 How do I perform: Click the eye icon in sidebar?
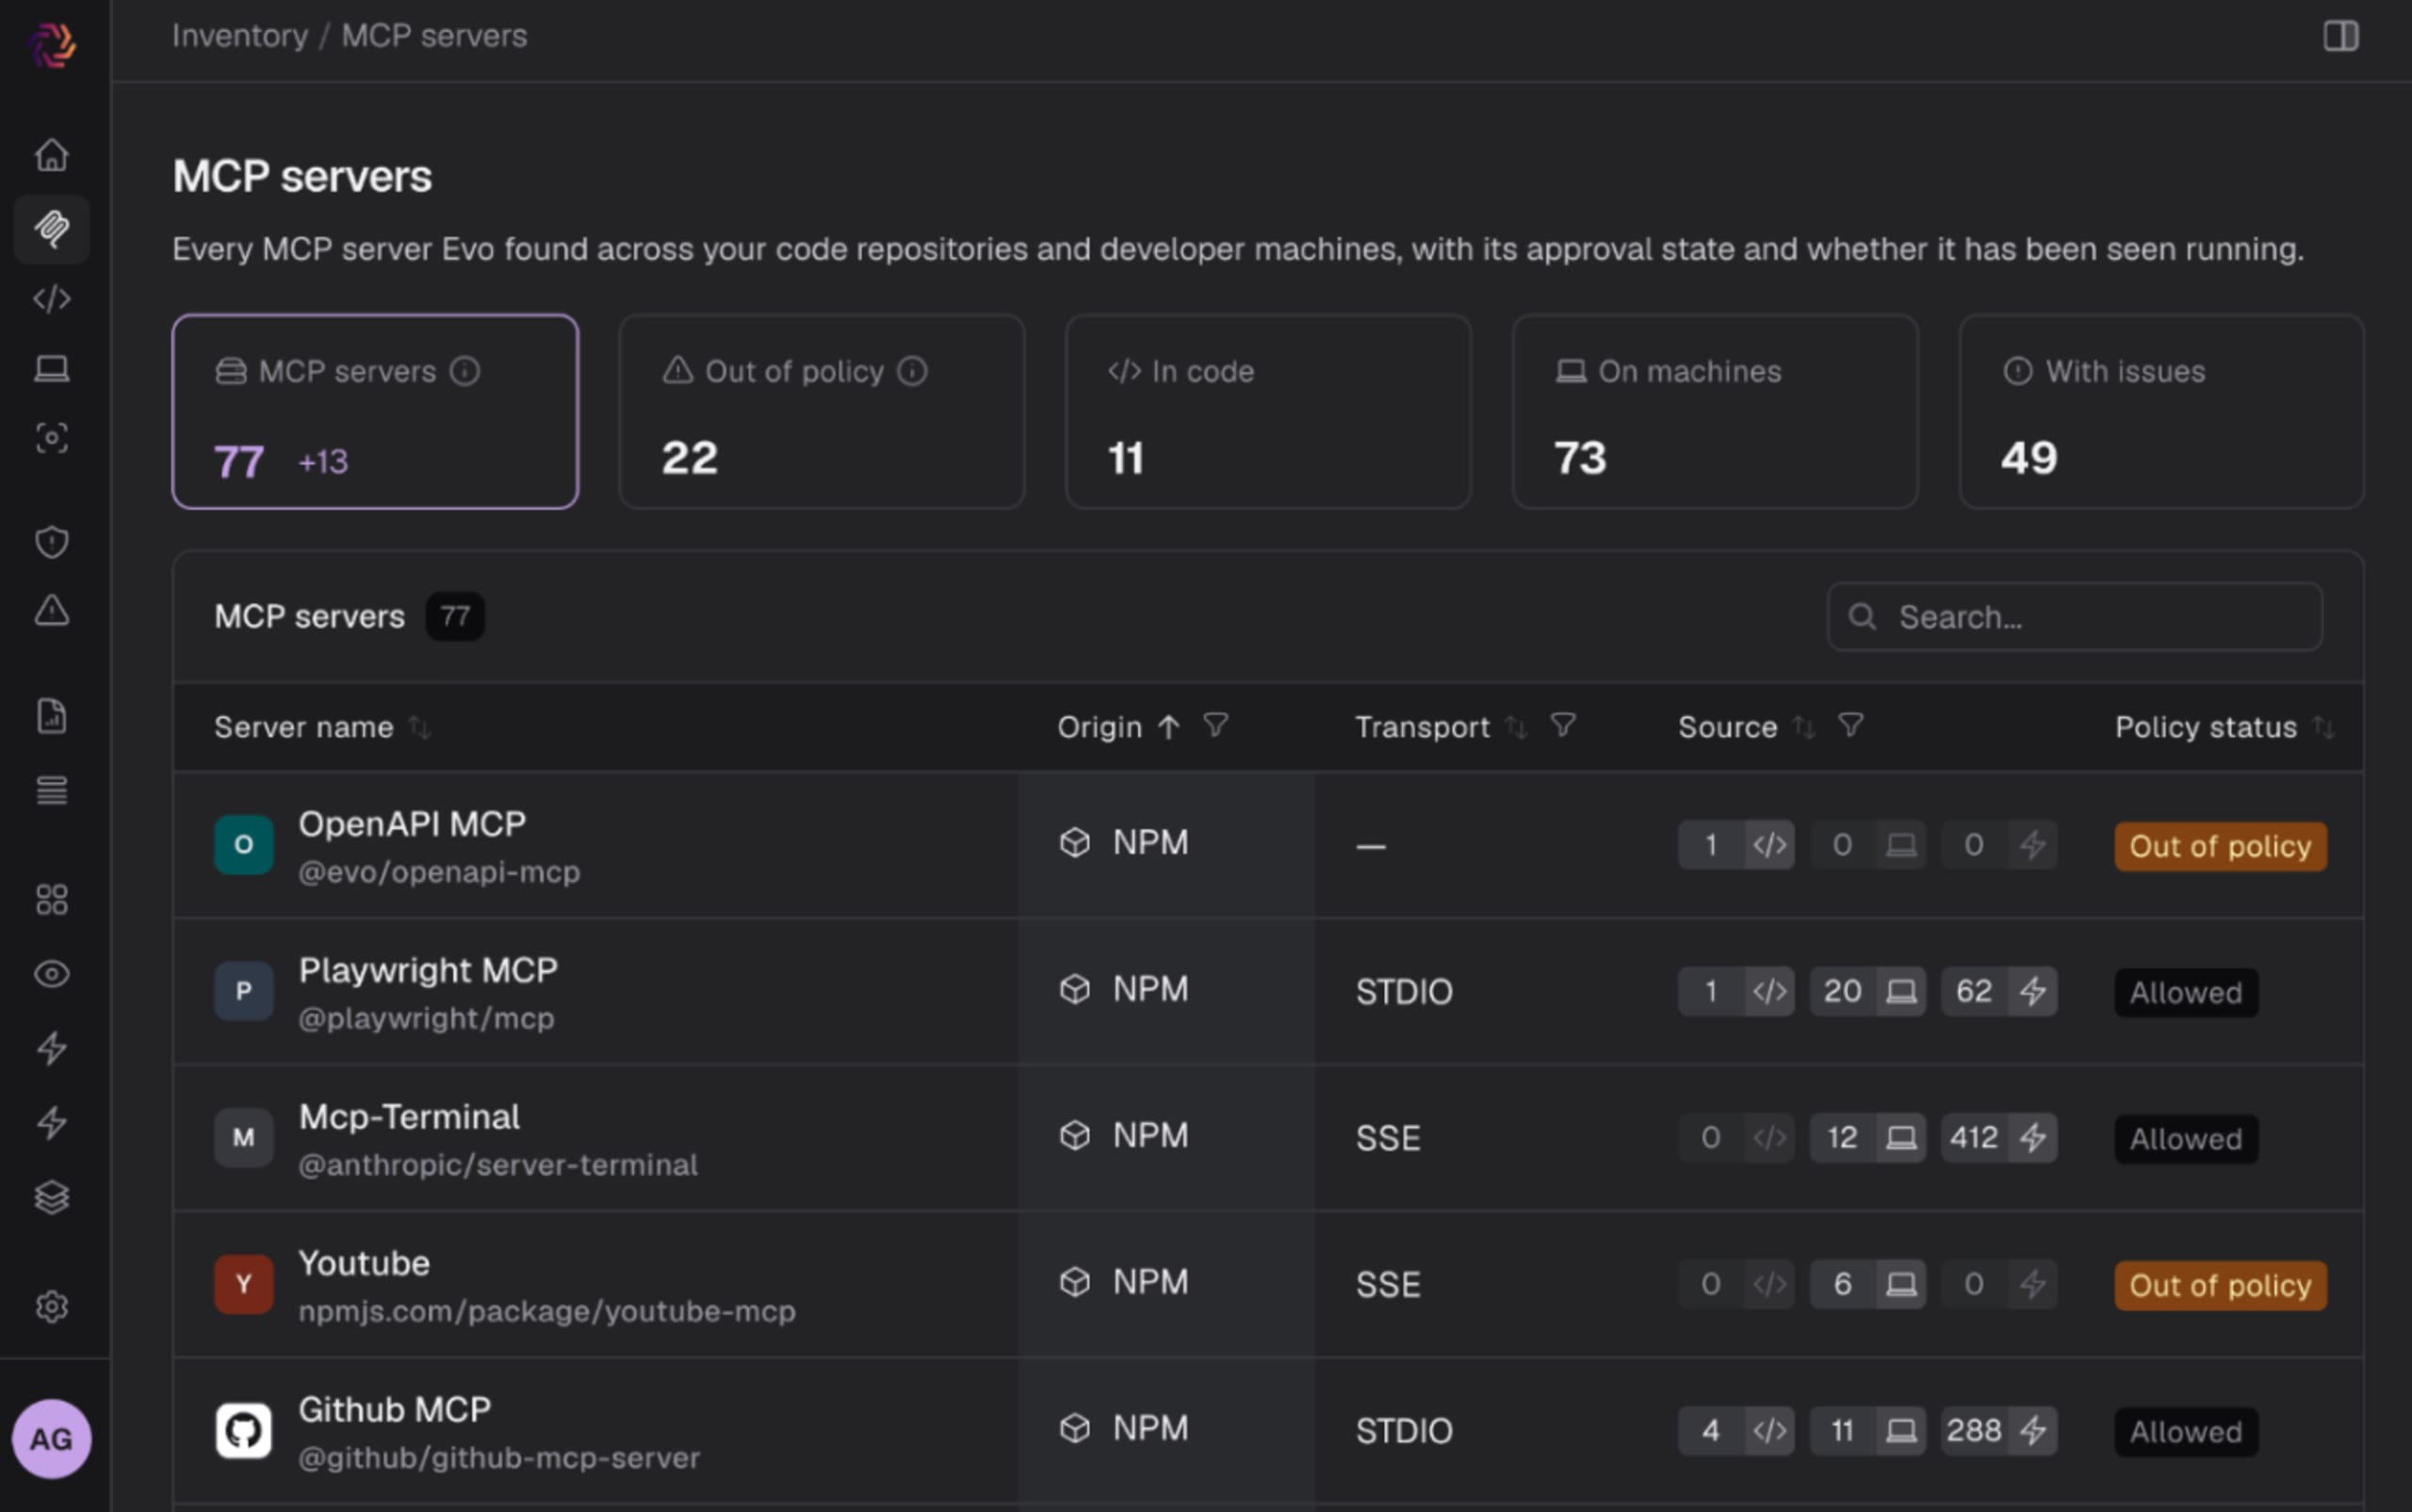[51, 974]
